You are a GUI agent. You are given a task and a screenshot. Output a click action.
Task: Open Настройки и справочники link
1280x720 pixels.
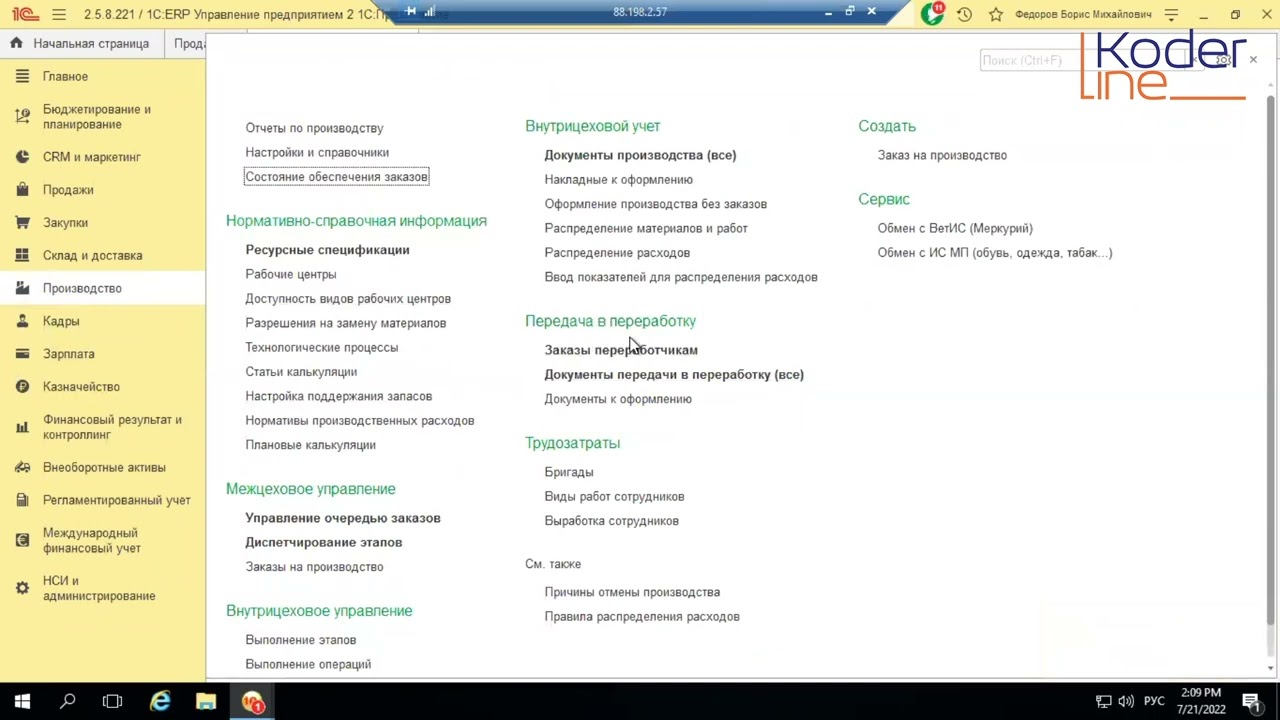point(317,152)
